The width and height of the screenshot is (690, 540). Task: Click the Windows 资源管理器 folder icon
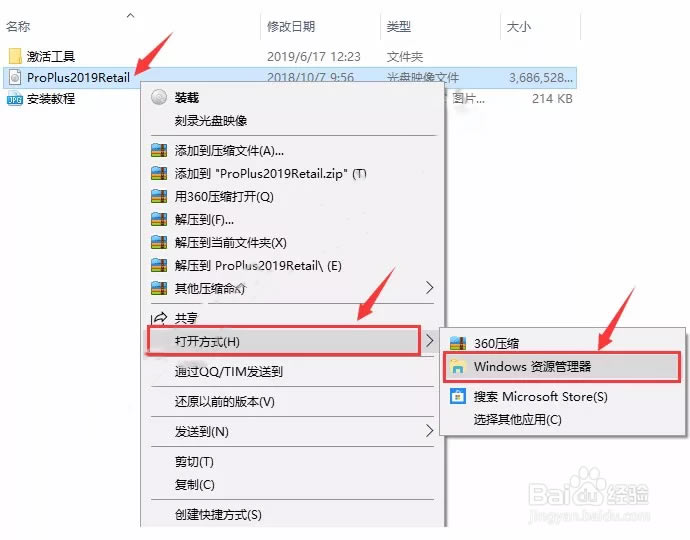458,367
